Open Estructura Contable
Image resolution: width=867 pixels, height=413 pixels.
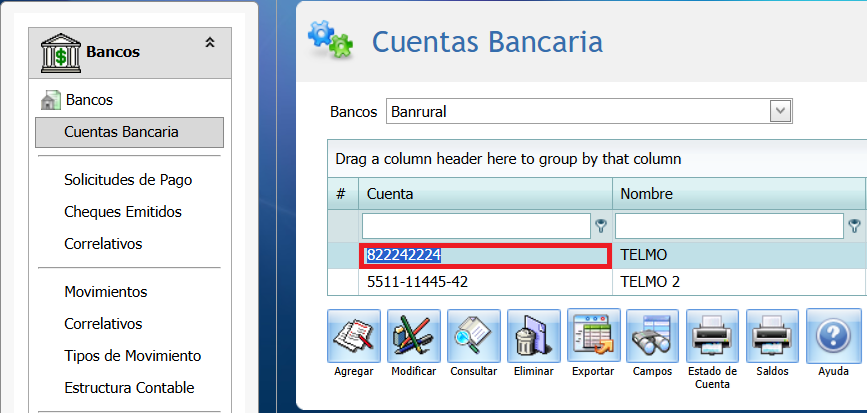click(x=129, y=388)
